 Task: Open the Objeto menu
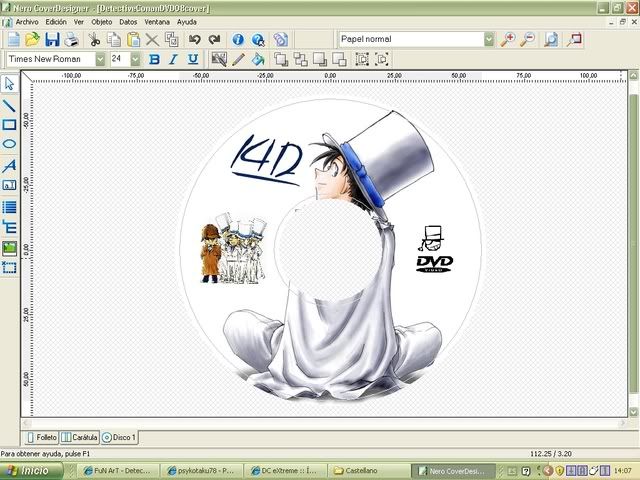click(102, 21)
